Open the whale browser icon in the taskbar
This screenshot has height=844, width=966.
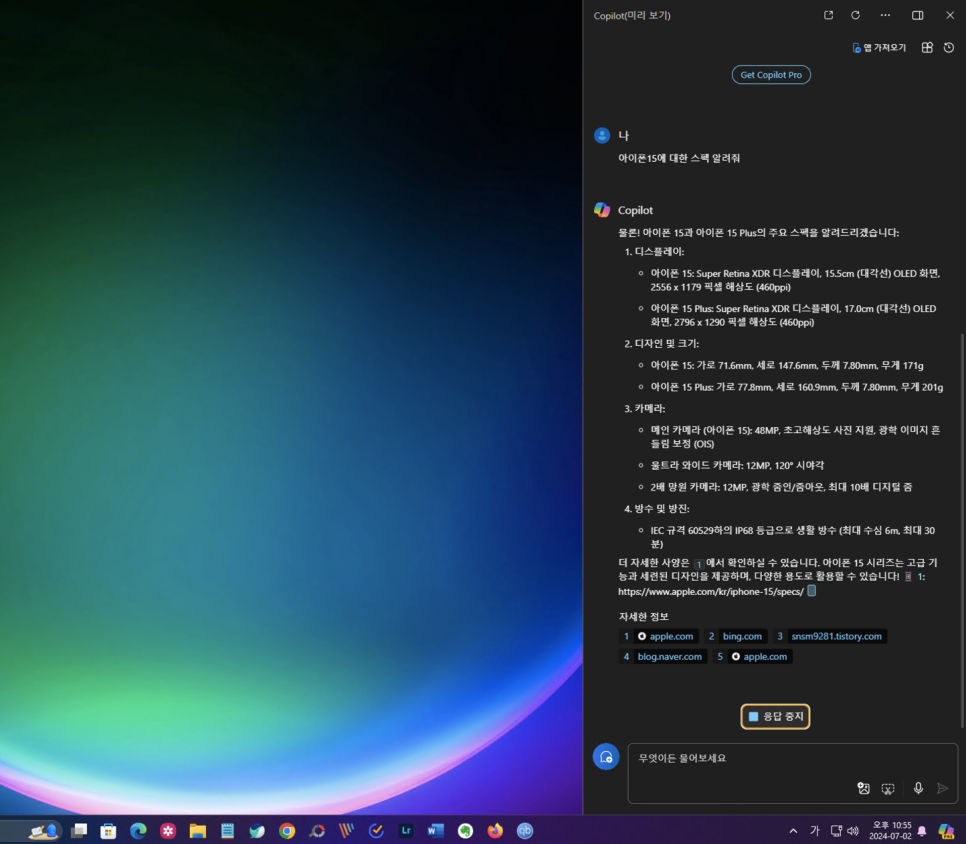pos(257,830)
